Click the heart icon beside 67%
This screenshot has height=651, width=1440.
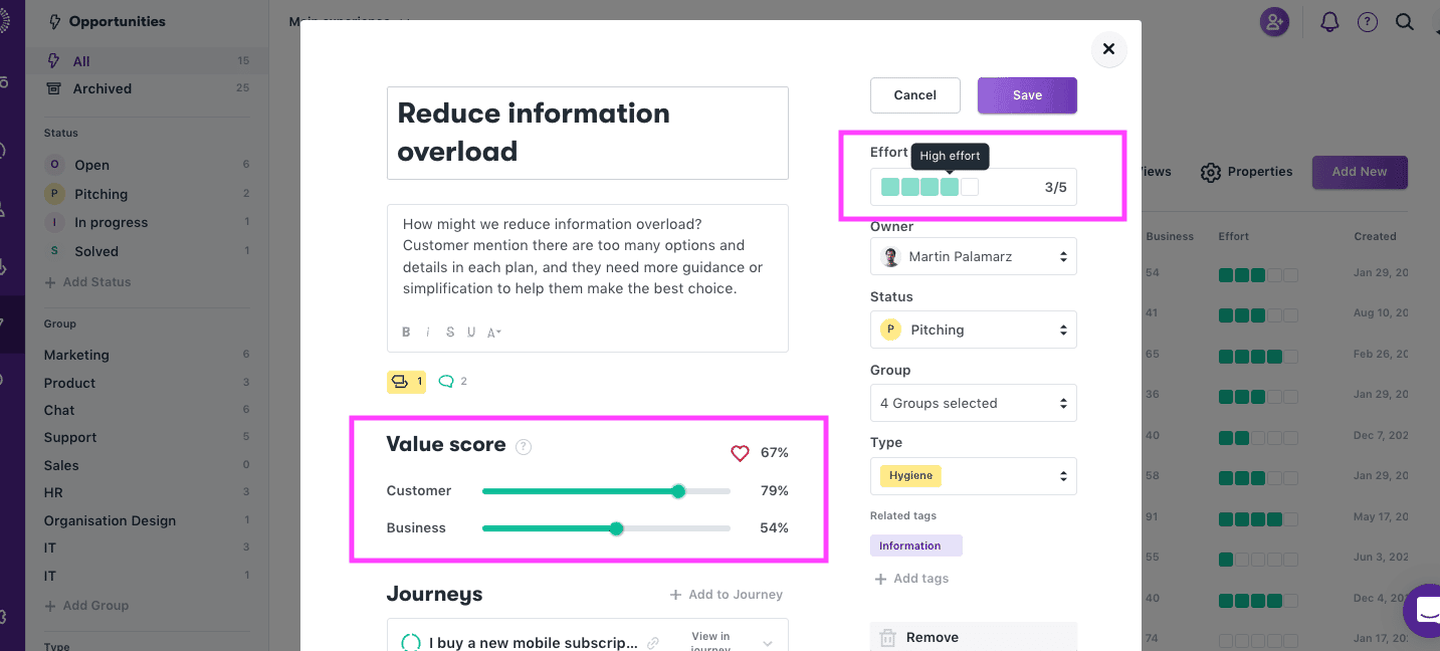click(740, 453)
